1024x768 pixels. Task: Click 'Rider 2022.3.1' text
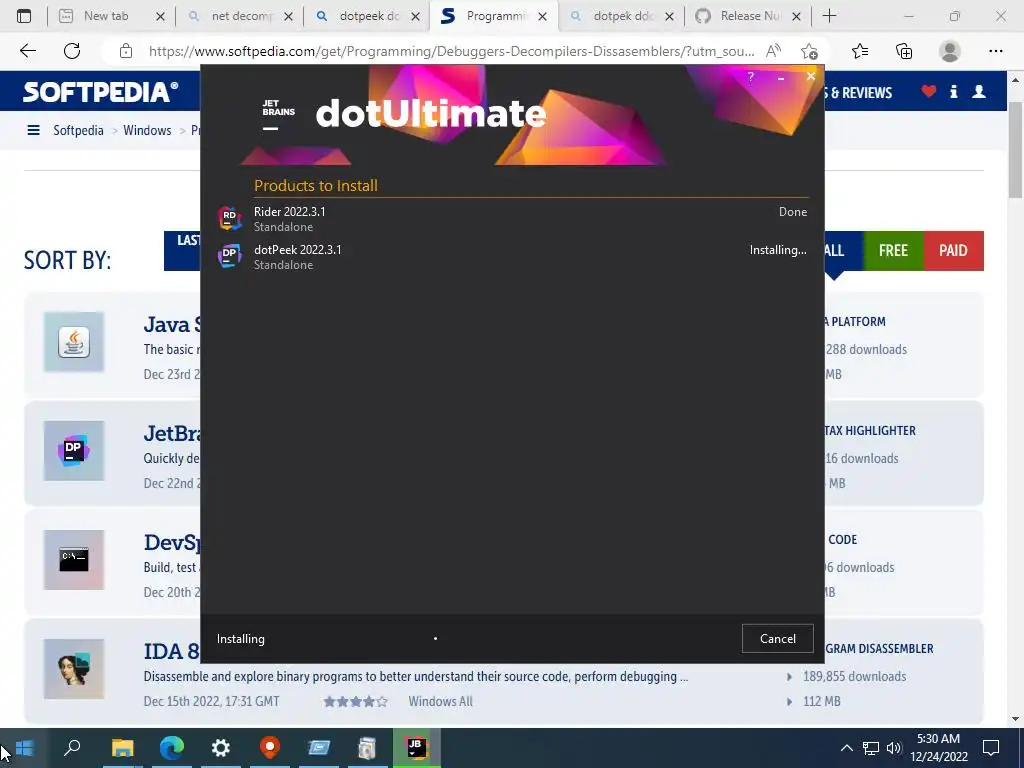point(289,212)
